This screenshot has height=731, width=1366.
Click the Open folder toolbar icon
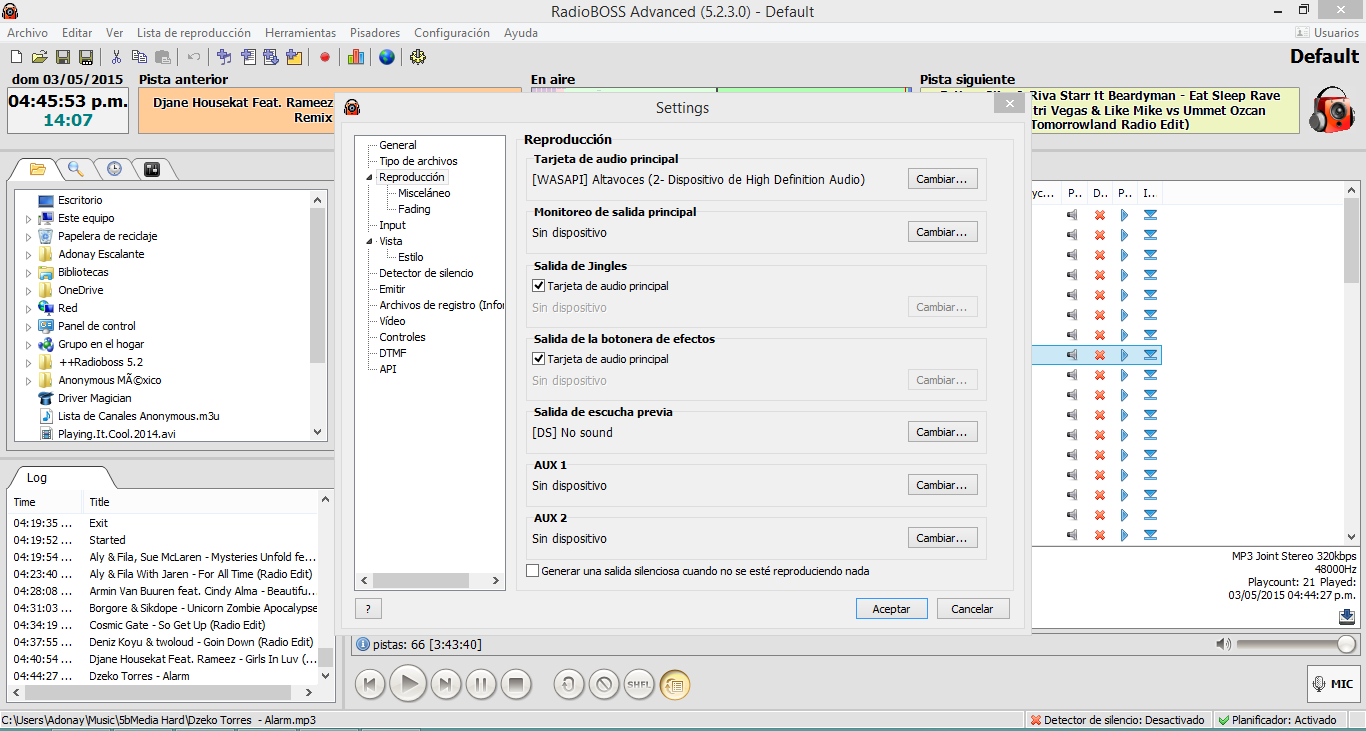pyautogui.click(x=39, y=57)
